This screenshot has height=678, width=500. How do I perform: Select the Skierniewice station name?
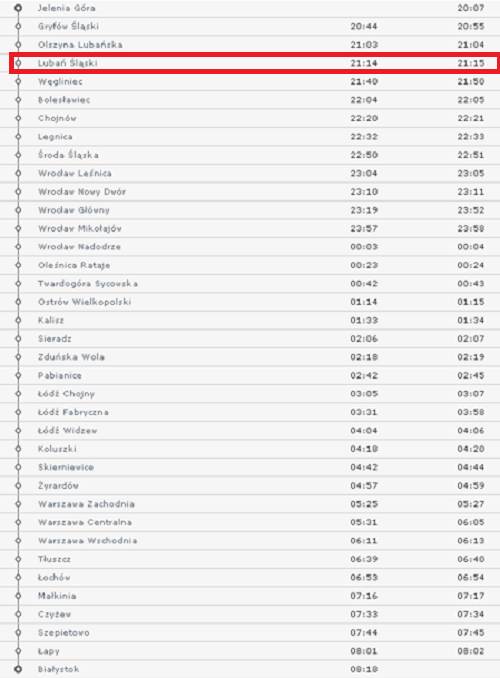[x=66, y=467]
